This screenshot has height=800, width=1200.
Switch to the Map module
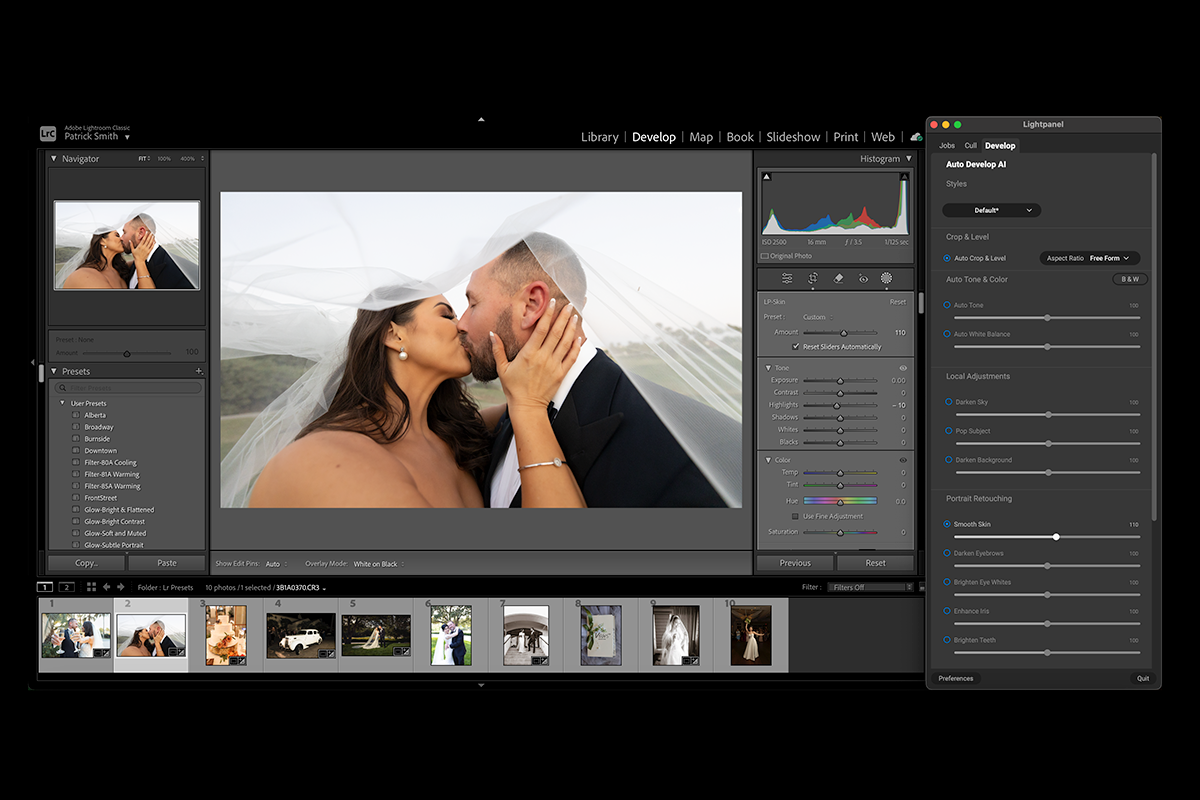701,137
